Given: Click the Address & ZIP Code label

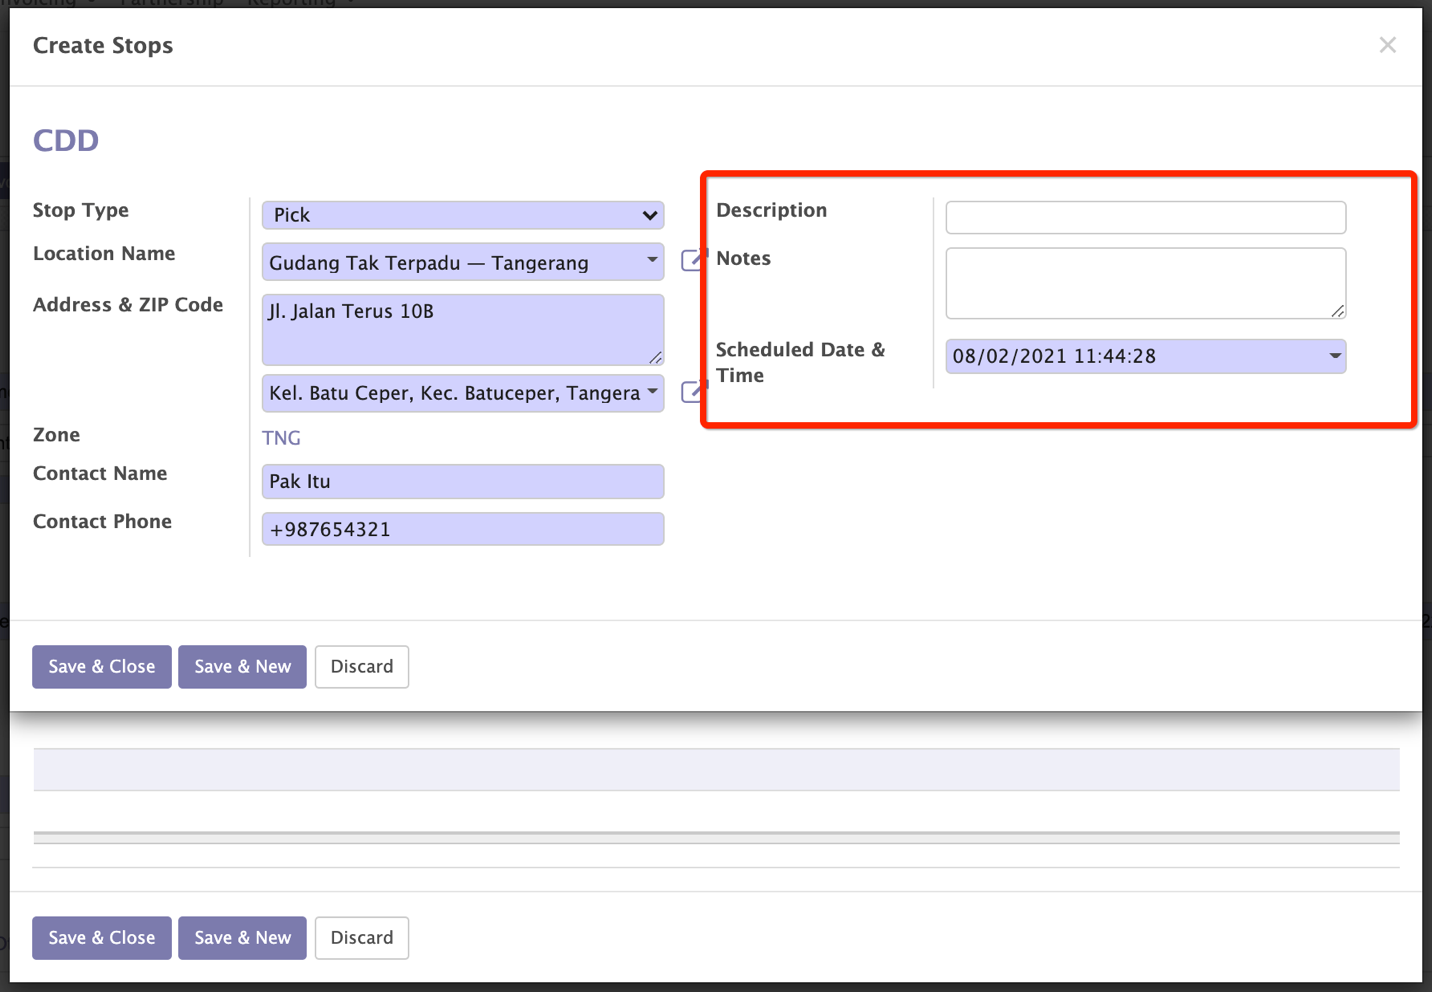Looking at the screenshot, I should coord(128,305).
